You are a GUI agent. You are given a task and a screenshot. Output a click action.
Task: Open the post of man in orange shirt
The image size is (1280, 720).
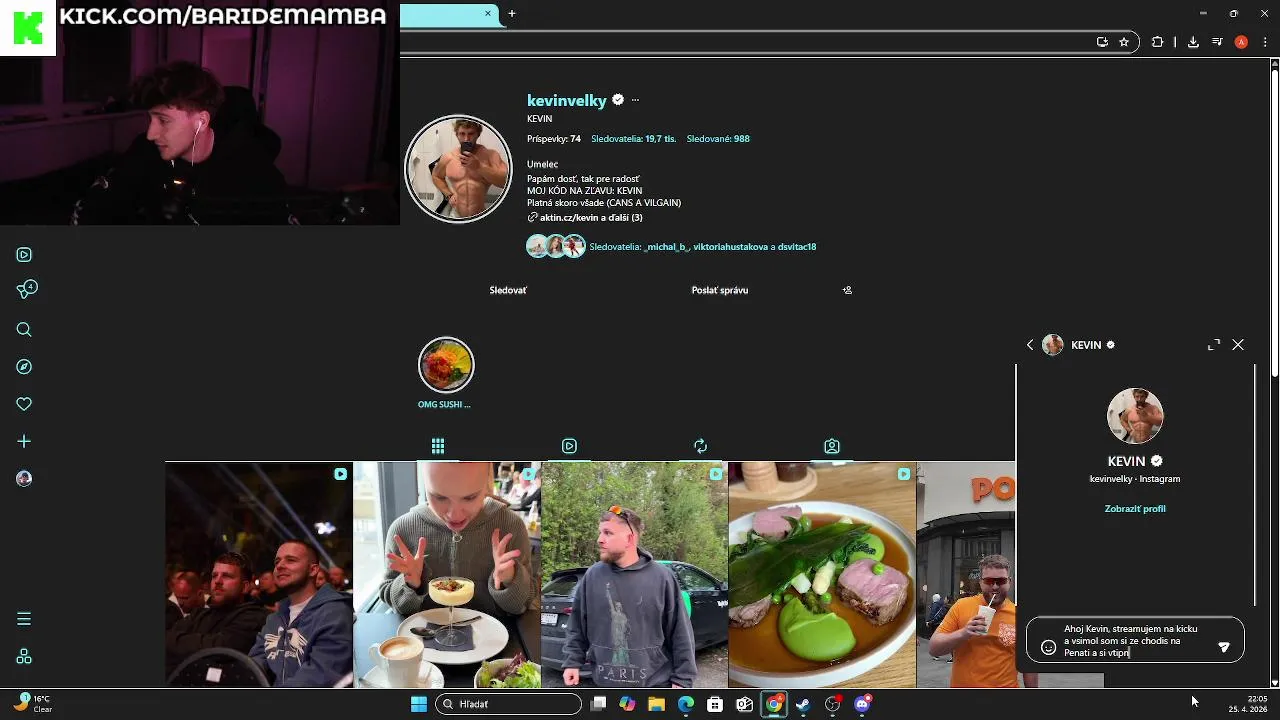966,575
